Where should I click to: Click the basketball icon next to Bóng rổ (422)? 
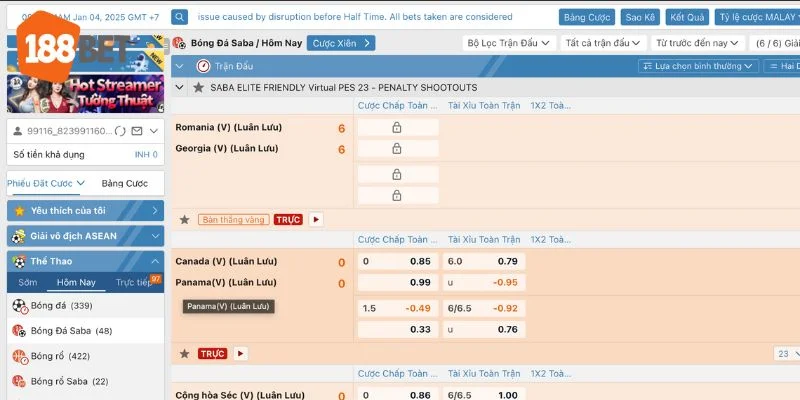[x=18, y=356]
